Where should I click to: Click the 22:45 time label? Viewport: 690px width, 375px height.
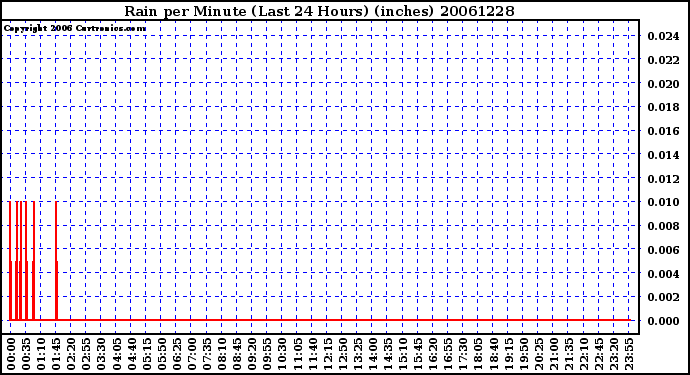coord(598,354)
